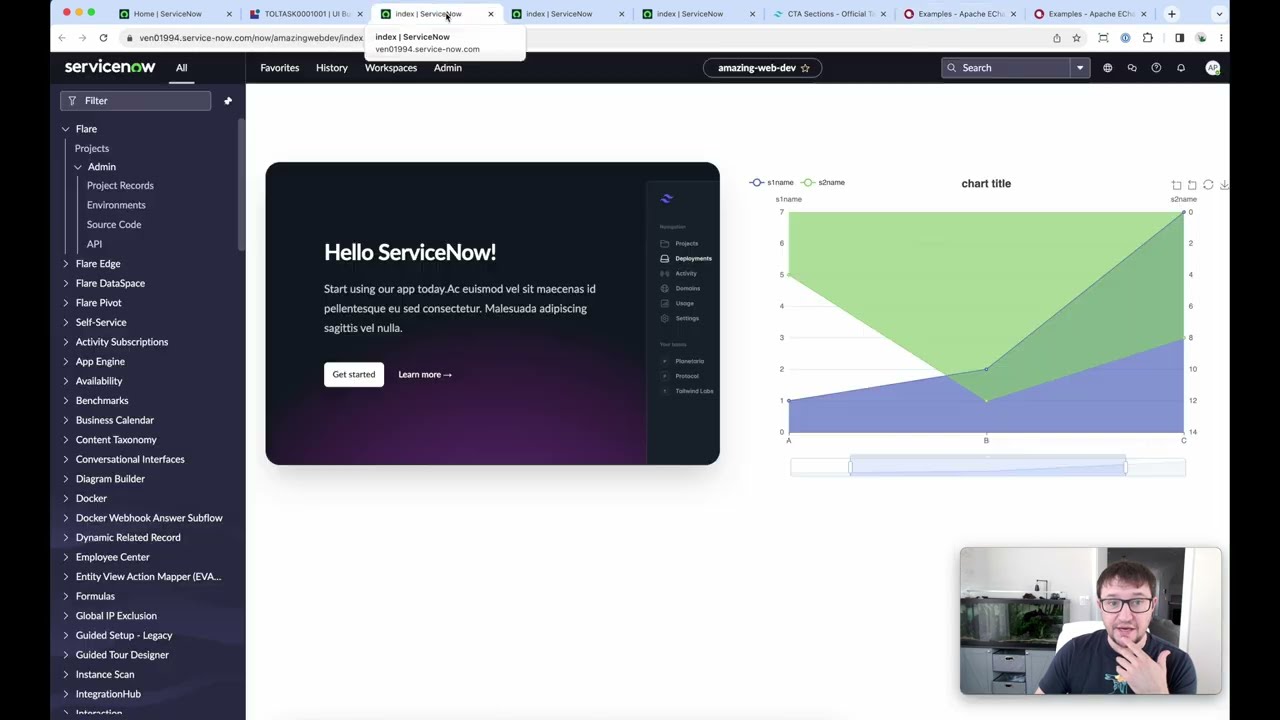Pin the navigation filter panel

228,101
